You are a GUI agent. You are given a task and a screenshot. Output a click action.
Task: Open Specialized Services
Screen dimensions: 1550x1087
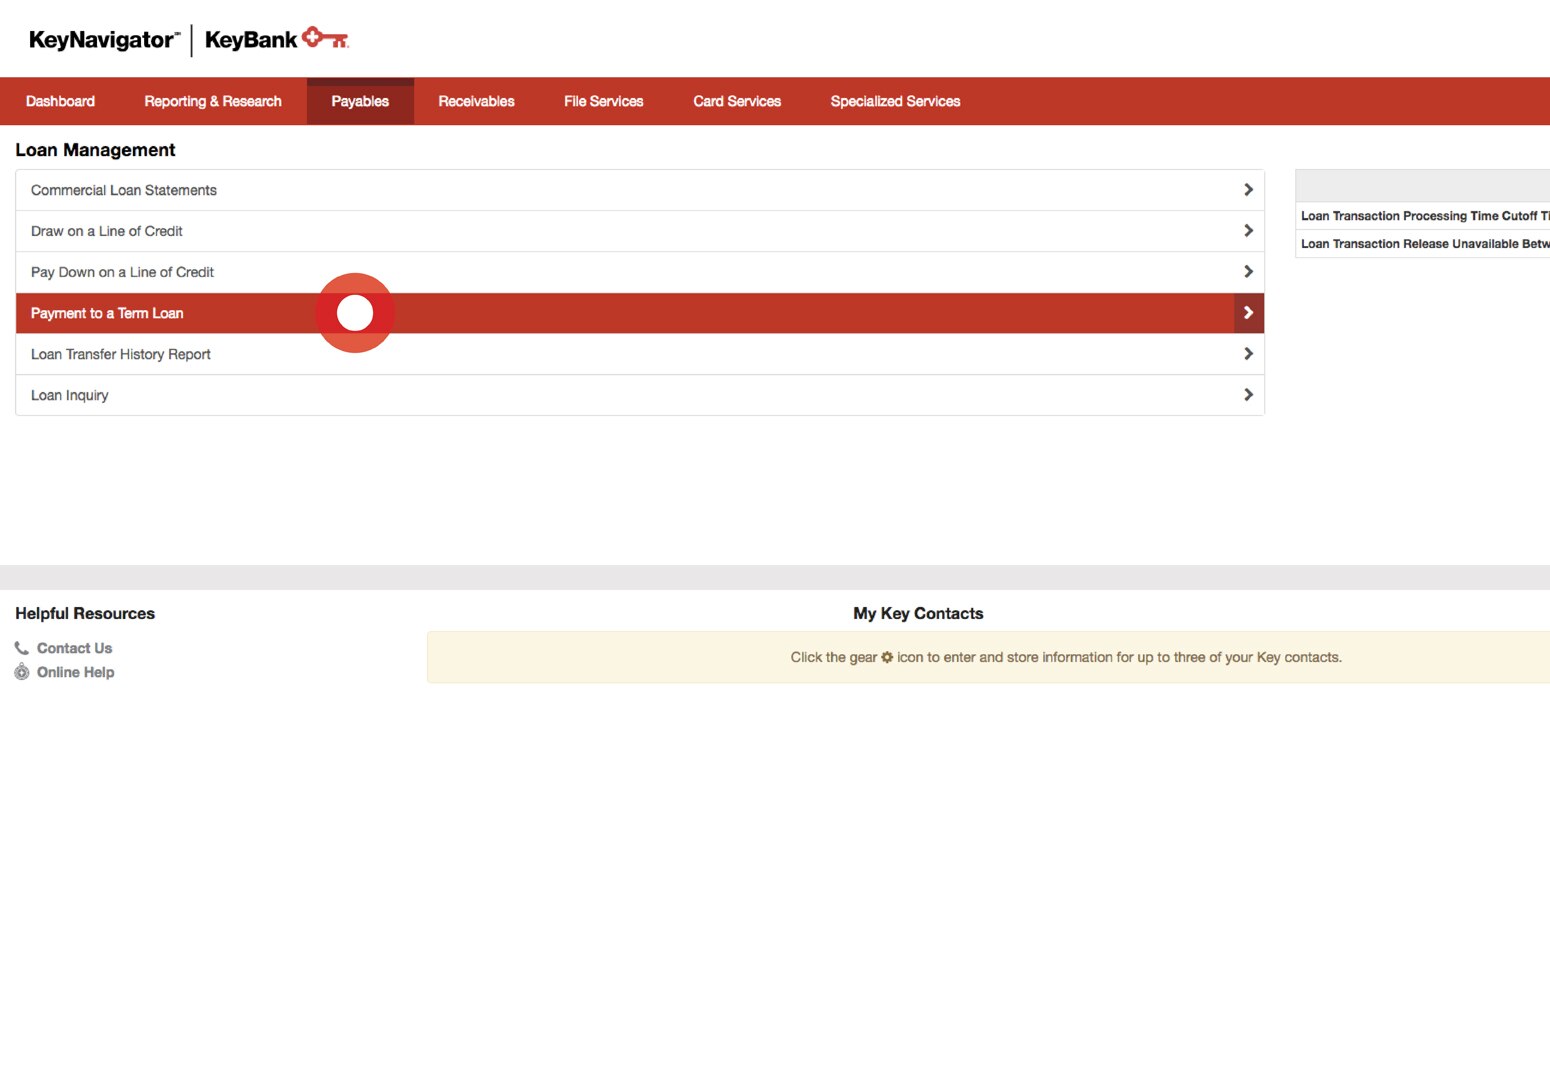895,100
